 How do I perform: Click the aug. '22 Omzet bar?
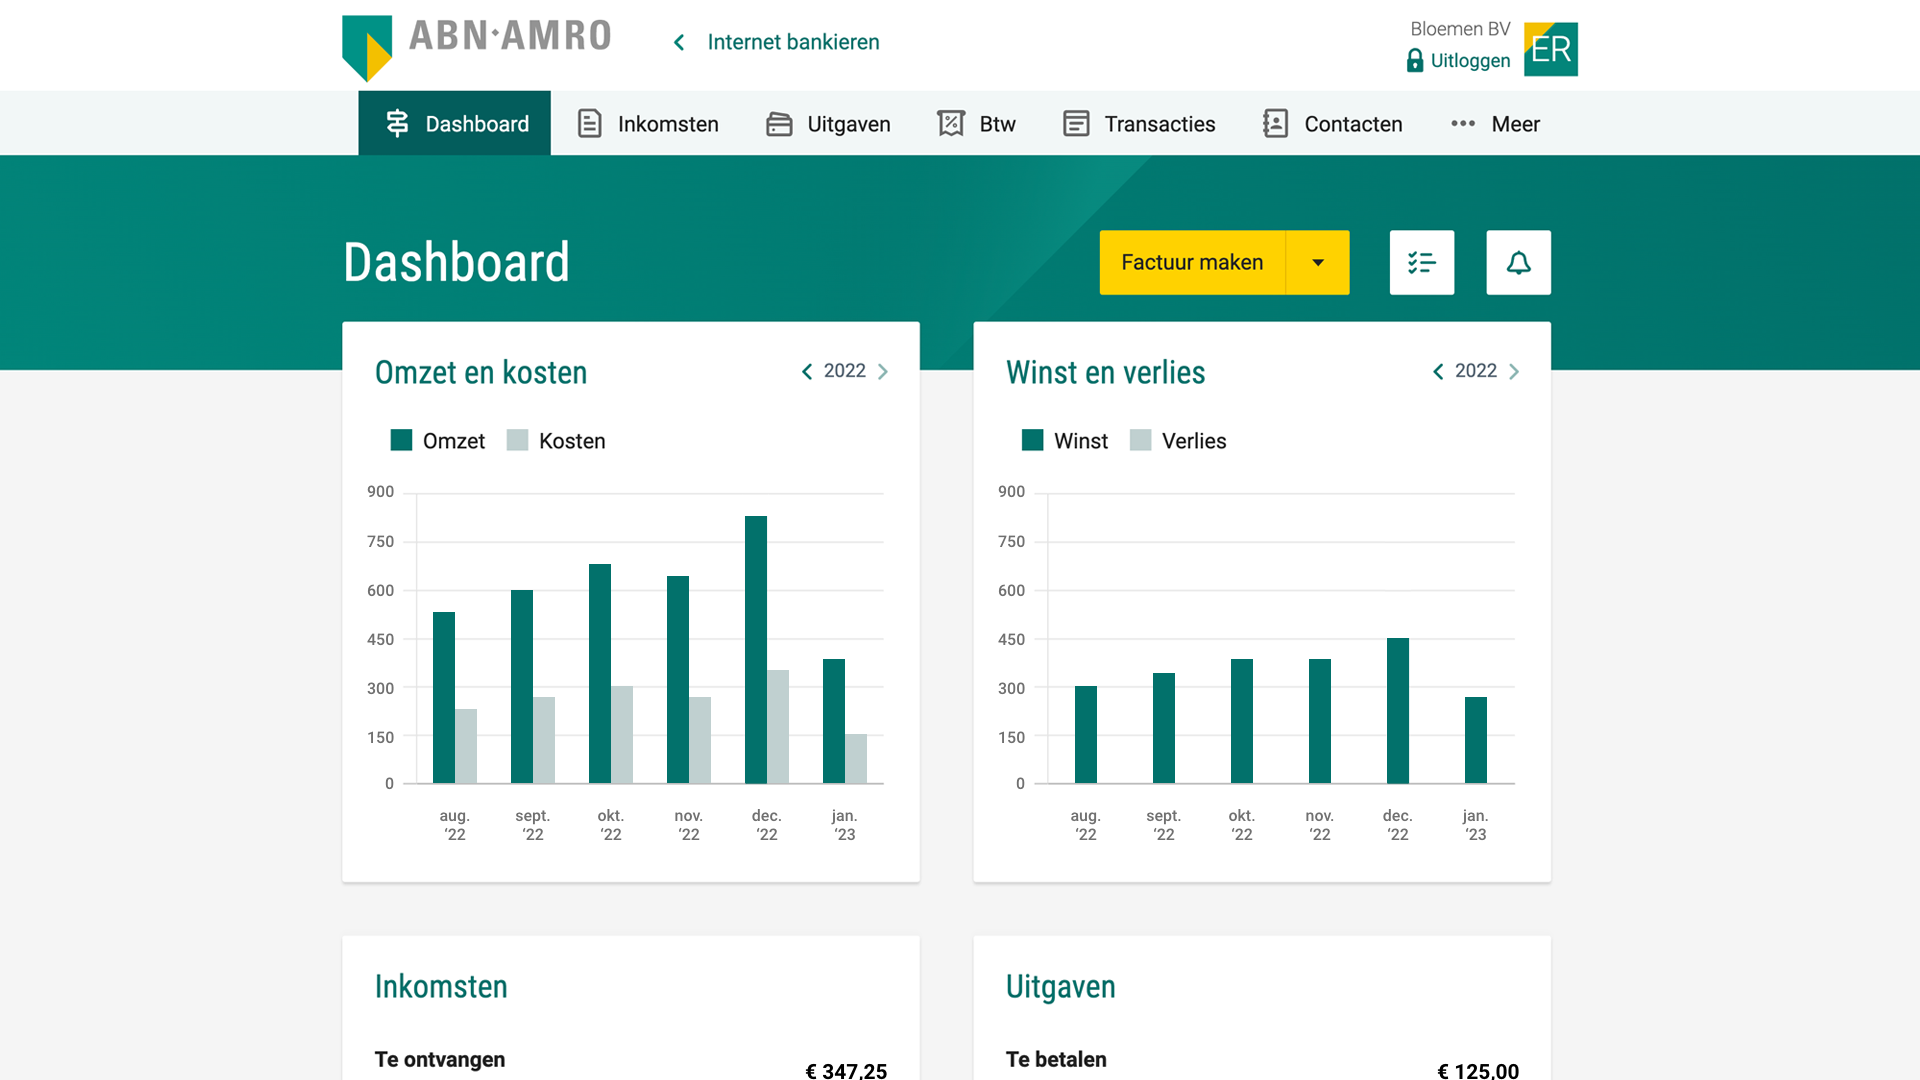(x=444, y=697)
